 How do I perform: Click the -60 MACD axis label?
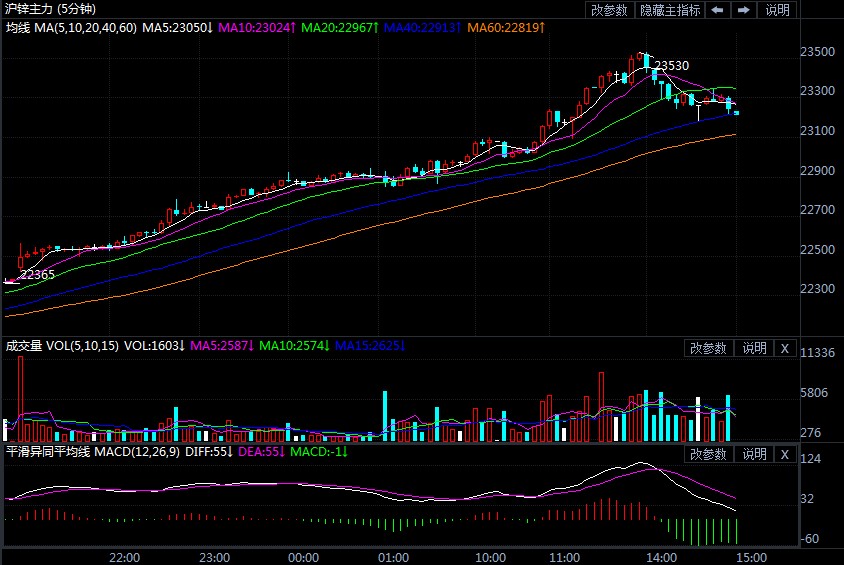coord(808,539)
